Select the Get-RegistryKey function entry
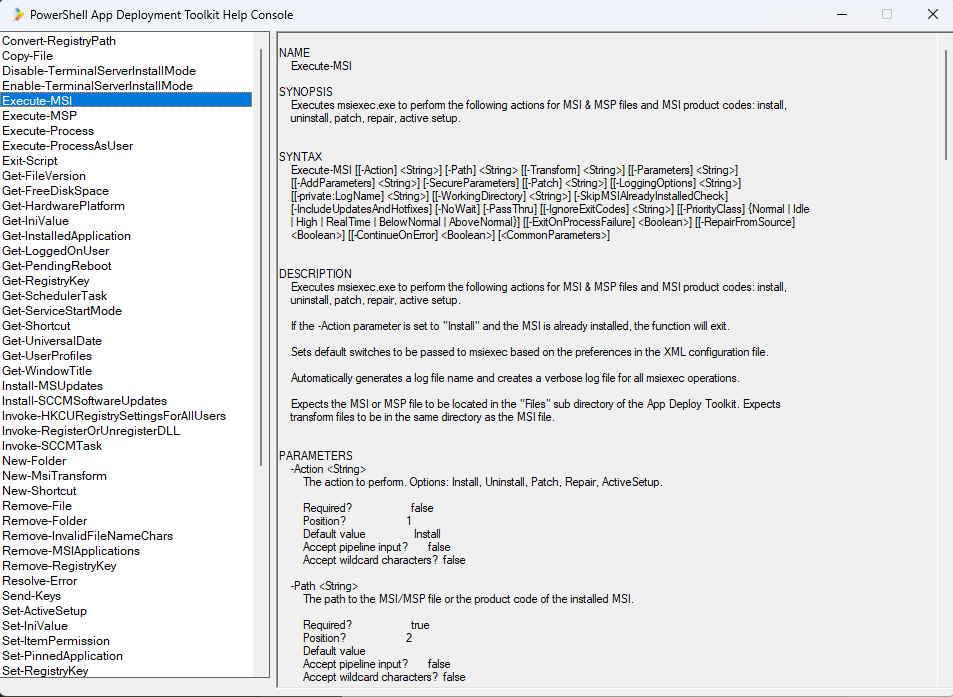 click(45, 281)
